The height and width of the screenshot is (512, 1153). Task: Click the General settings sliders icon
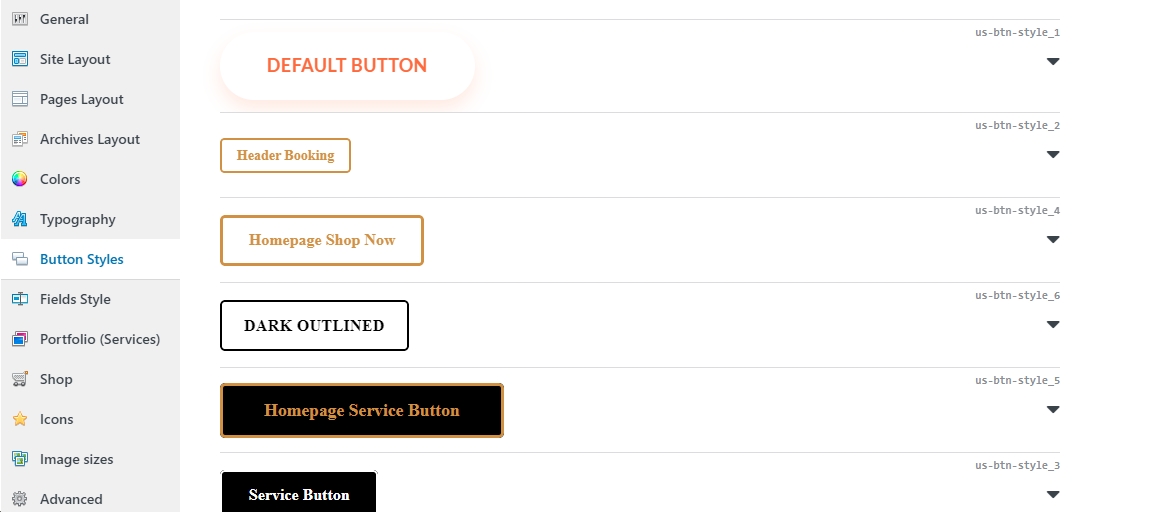(x=20, y=19)
